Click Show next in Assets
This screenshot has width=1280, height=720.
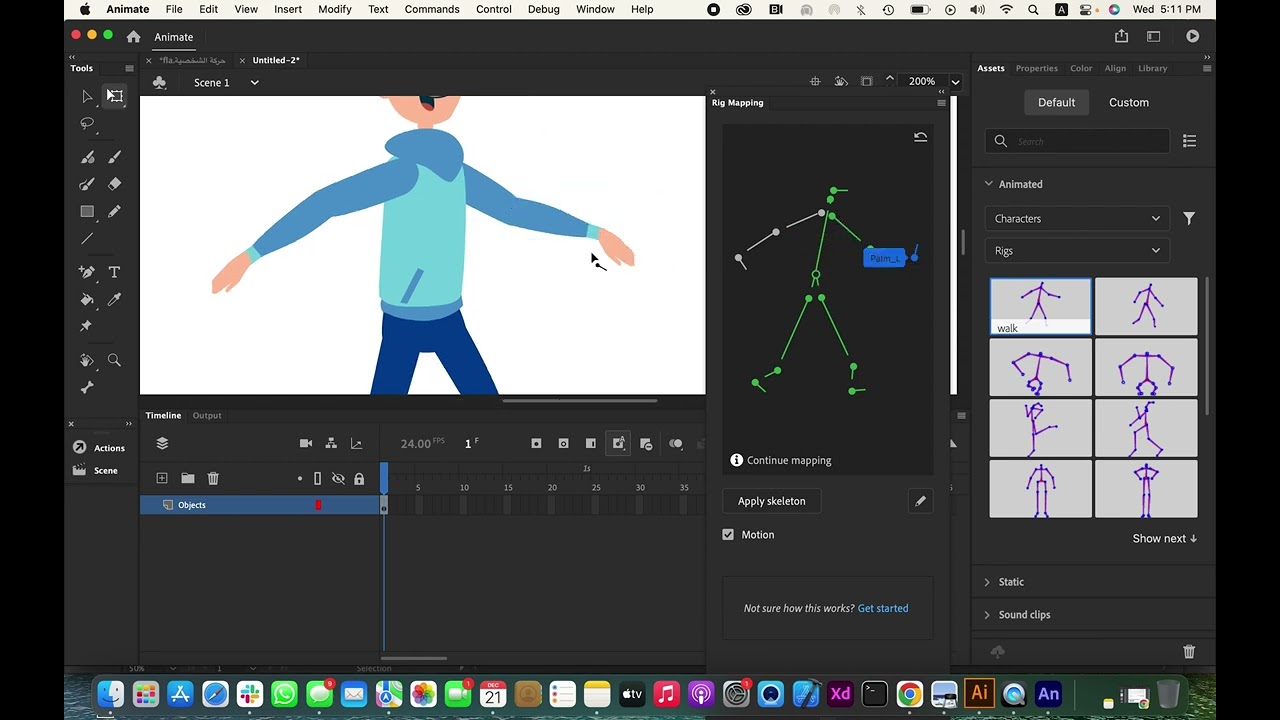click(1165, 538)
